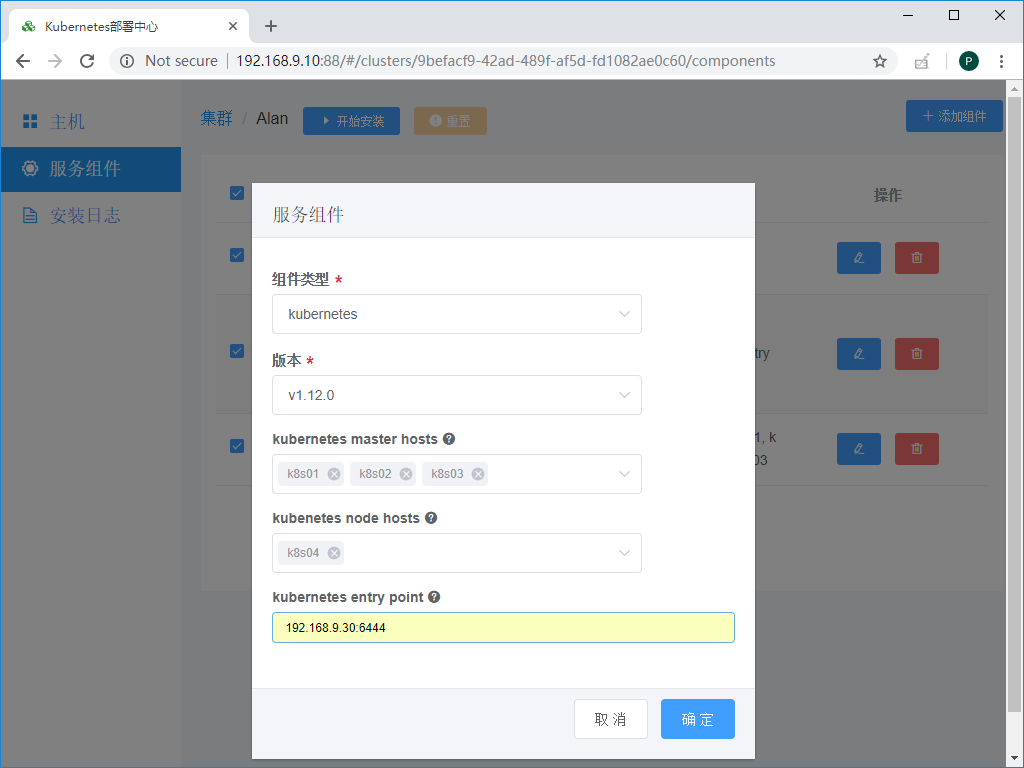Remove k8s04 from kubernetes node hosts
This screenshot has width=1024, height=768.
click(333, 552)
